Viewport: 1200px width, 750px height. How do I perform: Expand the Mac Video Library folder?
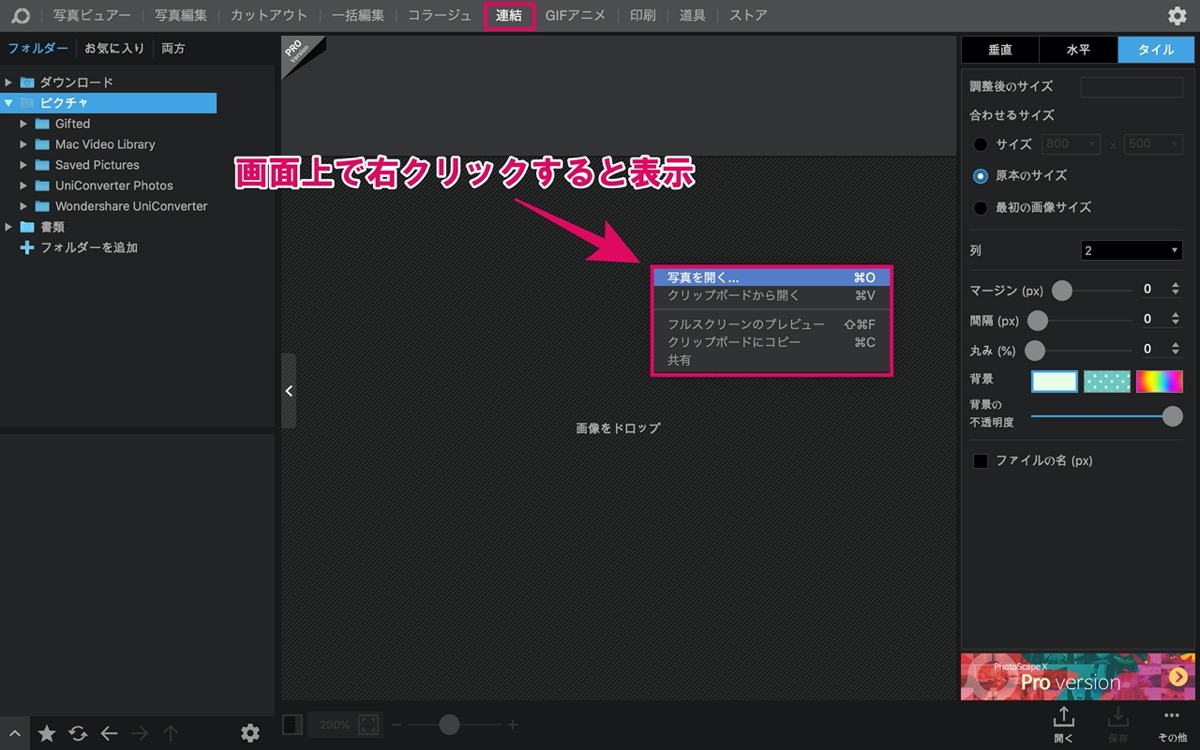coord(24,144)
